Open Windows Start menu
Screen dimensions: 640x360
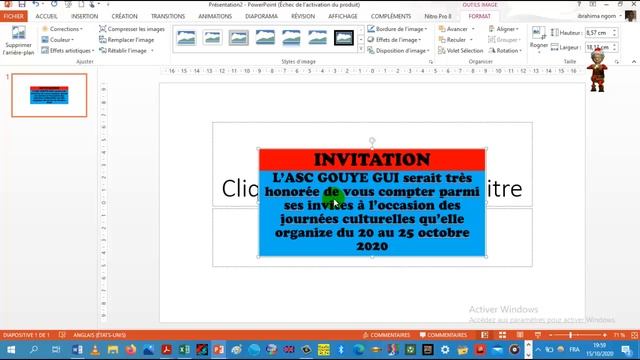coord(11,350)
